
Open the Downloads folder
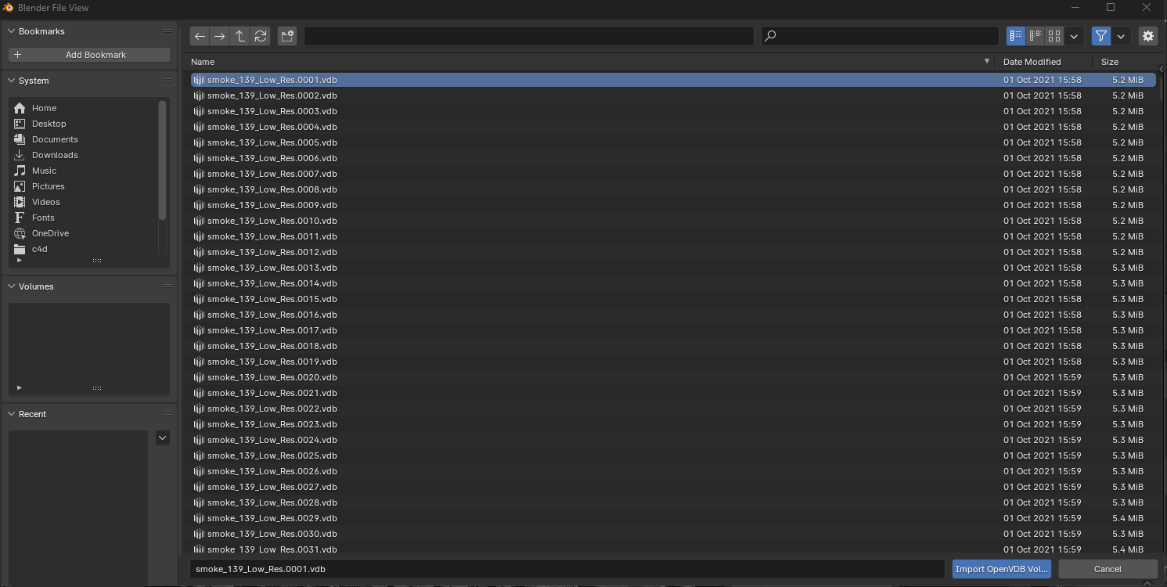(x=83, y=155)
